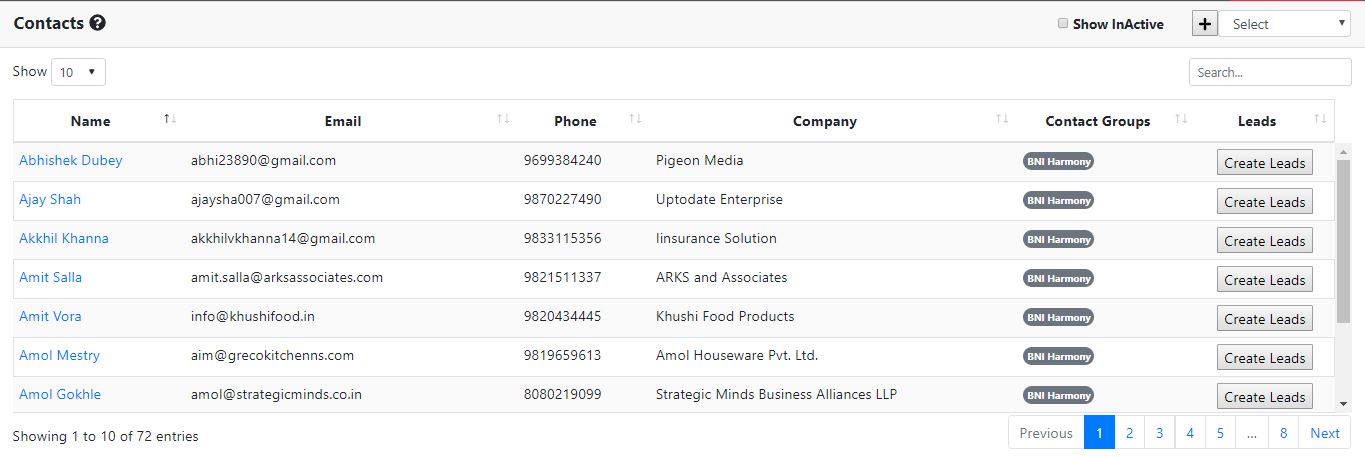Expand the Select dropdown in header

tap(1284, 24)
